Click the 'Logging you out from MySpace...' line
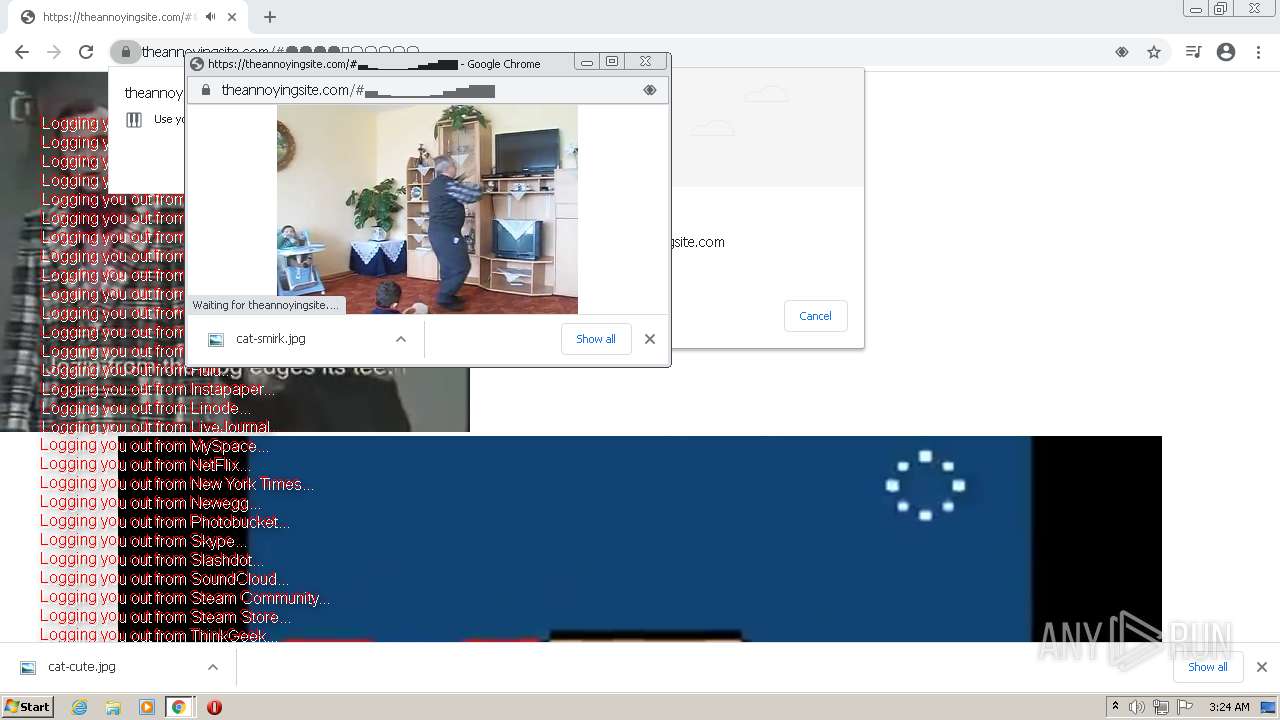The height and width of the screenshot is (720, 1280). pos(155,446)
